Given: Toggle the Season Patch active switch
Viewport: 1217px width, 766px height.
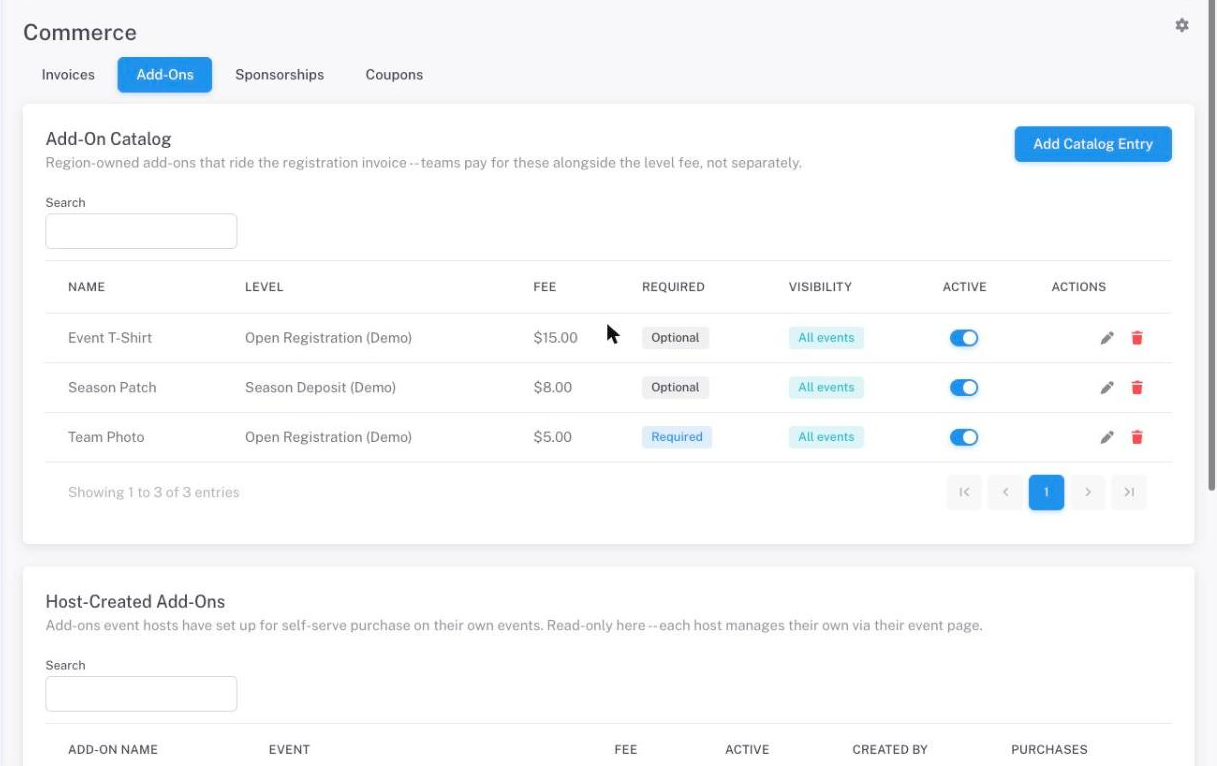Looking at the screenshot, I should pyautogui.click(x=964, y=388).
